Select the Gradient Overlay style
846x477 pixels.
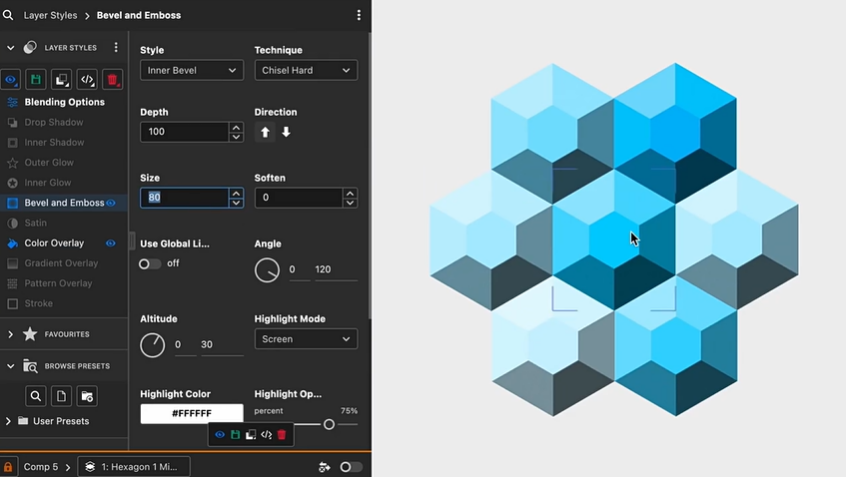tap(64, 263)
